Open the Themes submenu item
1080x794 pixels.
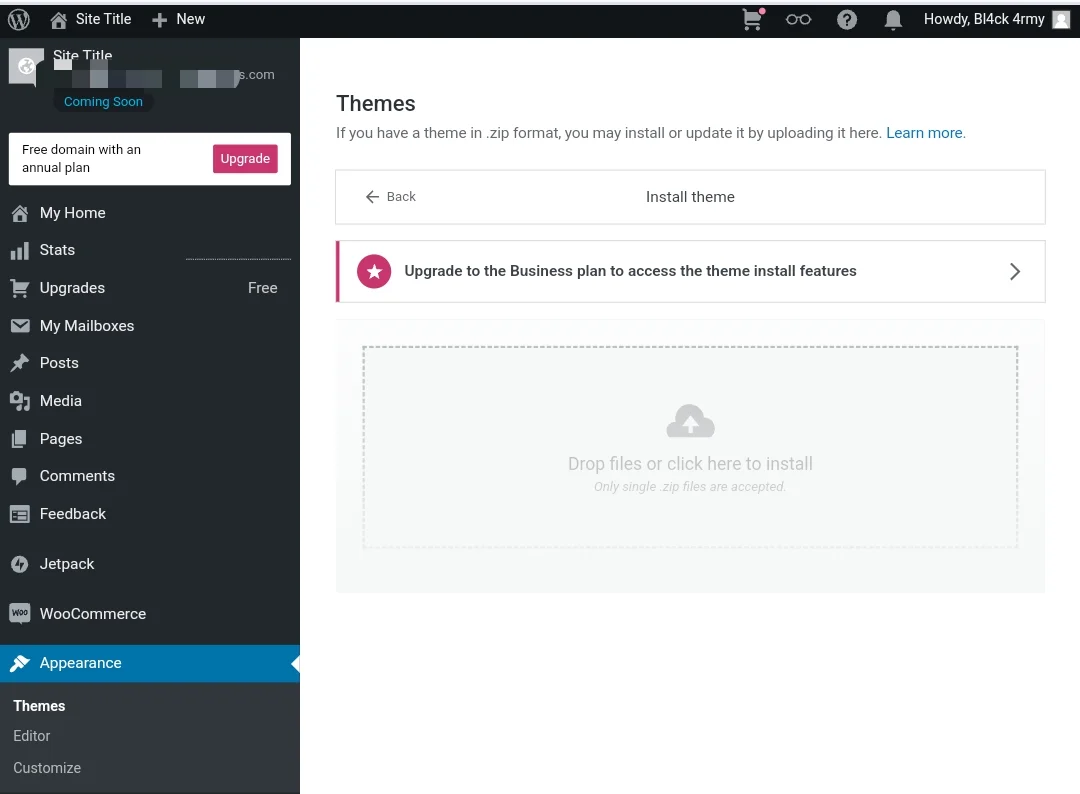(x=39, y=706)
